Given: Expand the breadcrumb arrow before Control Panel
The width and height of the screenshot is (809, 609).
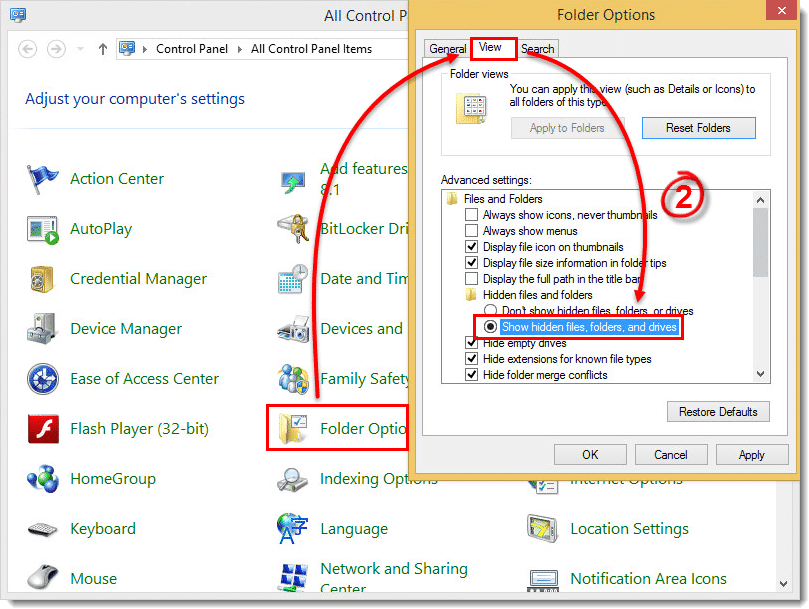Looking at the screenshot, I should click(145, 50).
